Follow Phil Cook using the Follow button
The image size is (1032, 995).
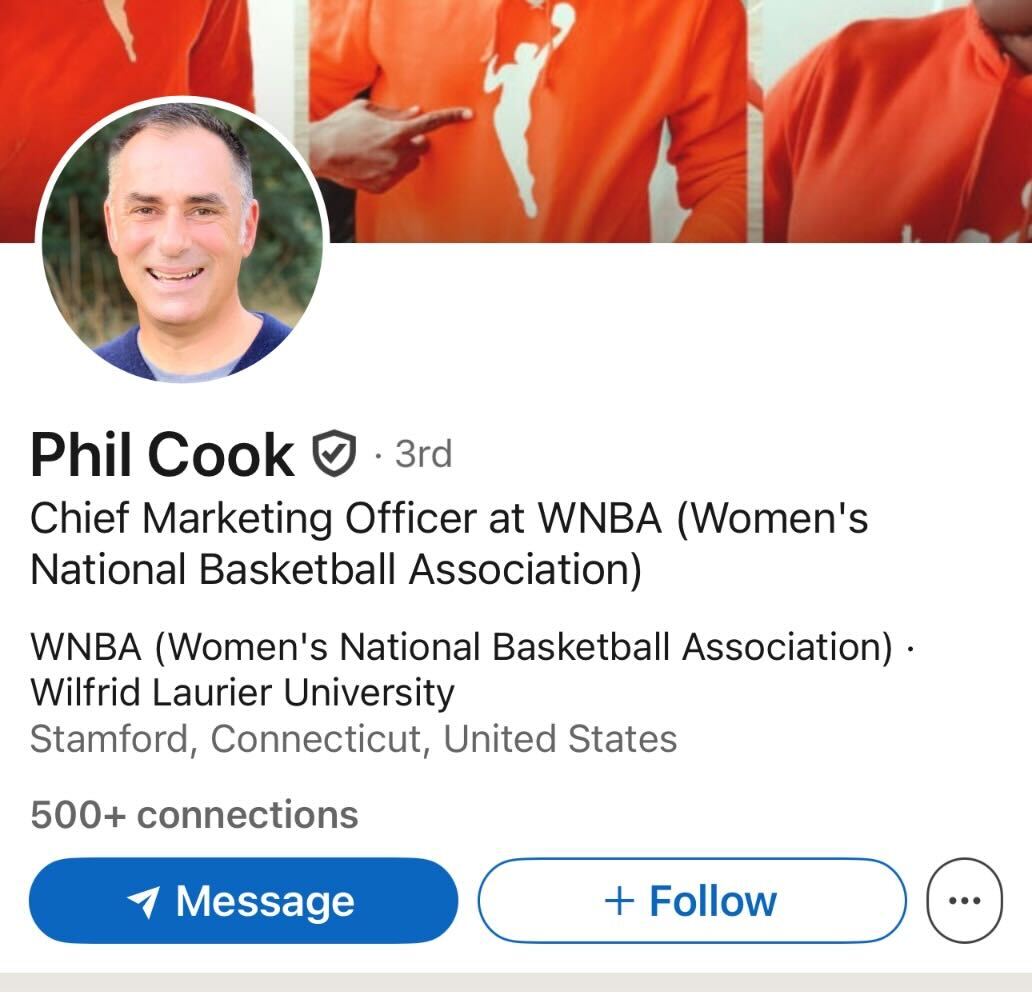[x=692, y=900]
